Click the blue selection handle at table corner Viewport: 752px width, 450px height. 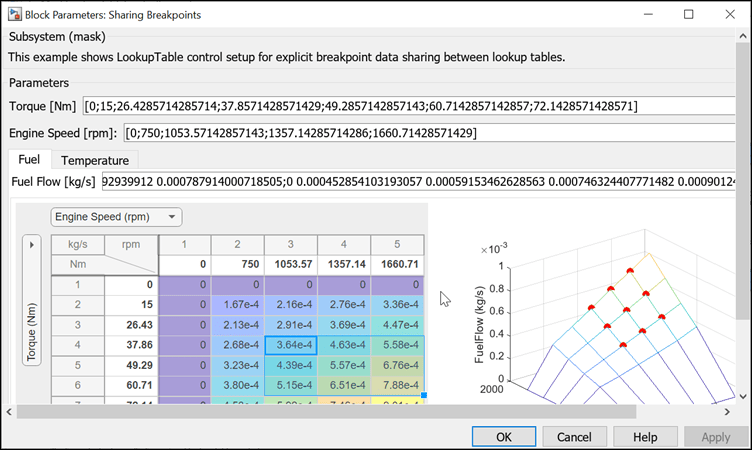coord(423,395)
